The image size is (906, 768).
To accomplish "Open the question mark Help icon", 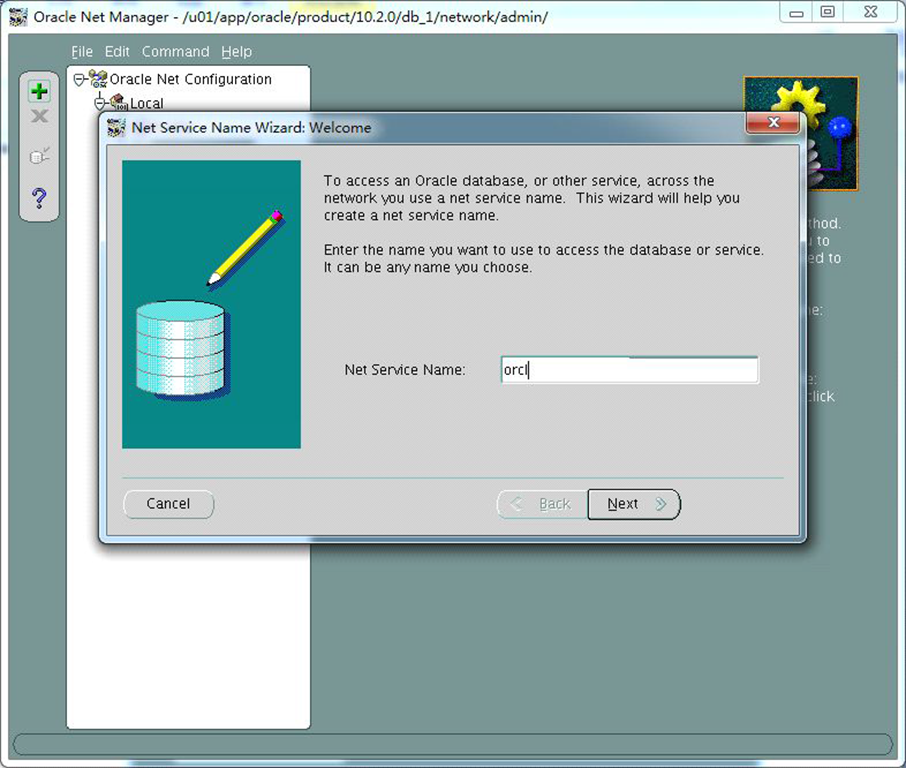I will click(x=39, y=198).
